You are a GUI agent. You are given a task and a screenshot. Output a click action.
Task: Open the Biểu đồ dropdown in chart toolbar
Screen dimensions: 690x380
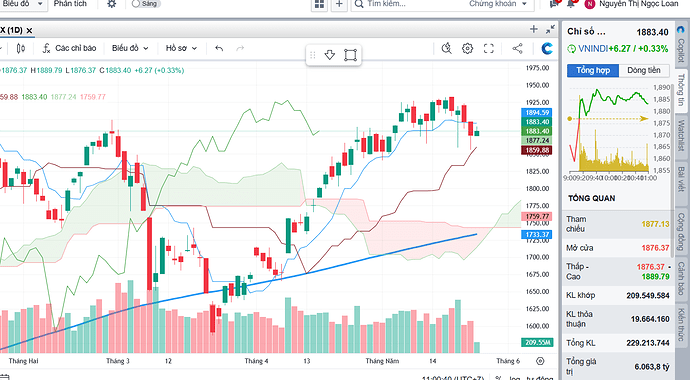[x=130, y=48]
